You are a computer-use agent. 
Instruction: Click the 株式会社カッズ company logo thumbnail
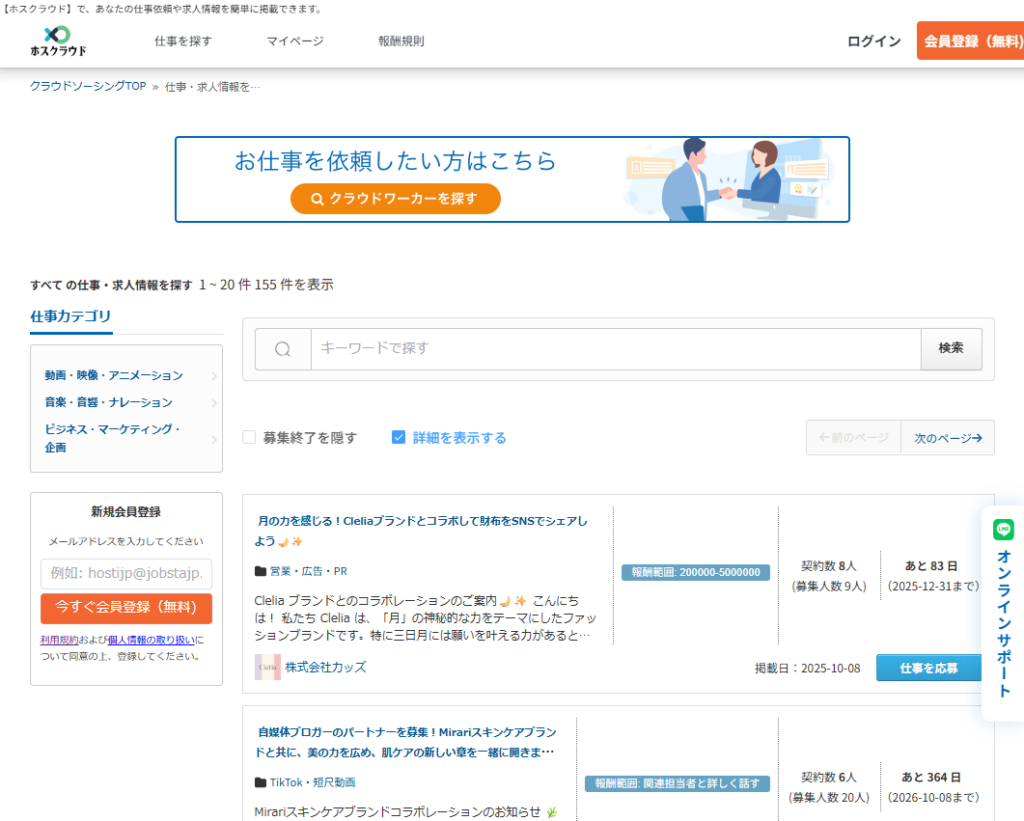pyautogui.click(x=267, y=667)
